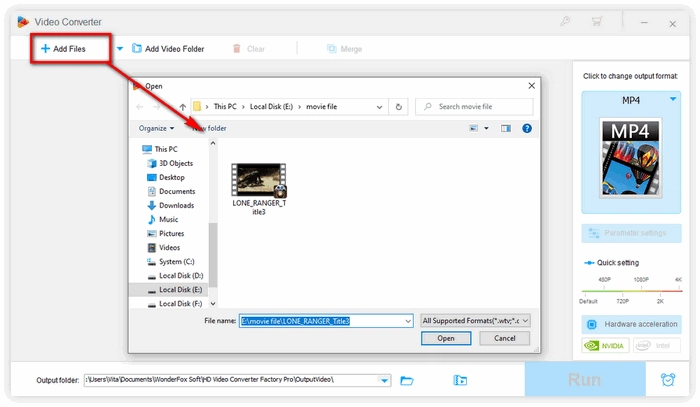Open the view options dropdown arrow
Viewport: 700px width, 407px height.
[487, 129]
